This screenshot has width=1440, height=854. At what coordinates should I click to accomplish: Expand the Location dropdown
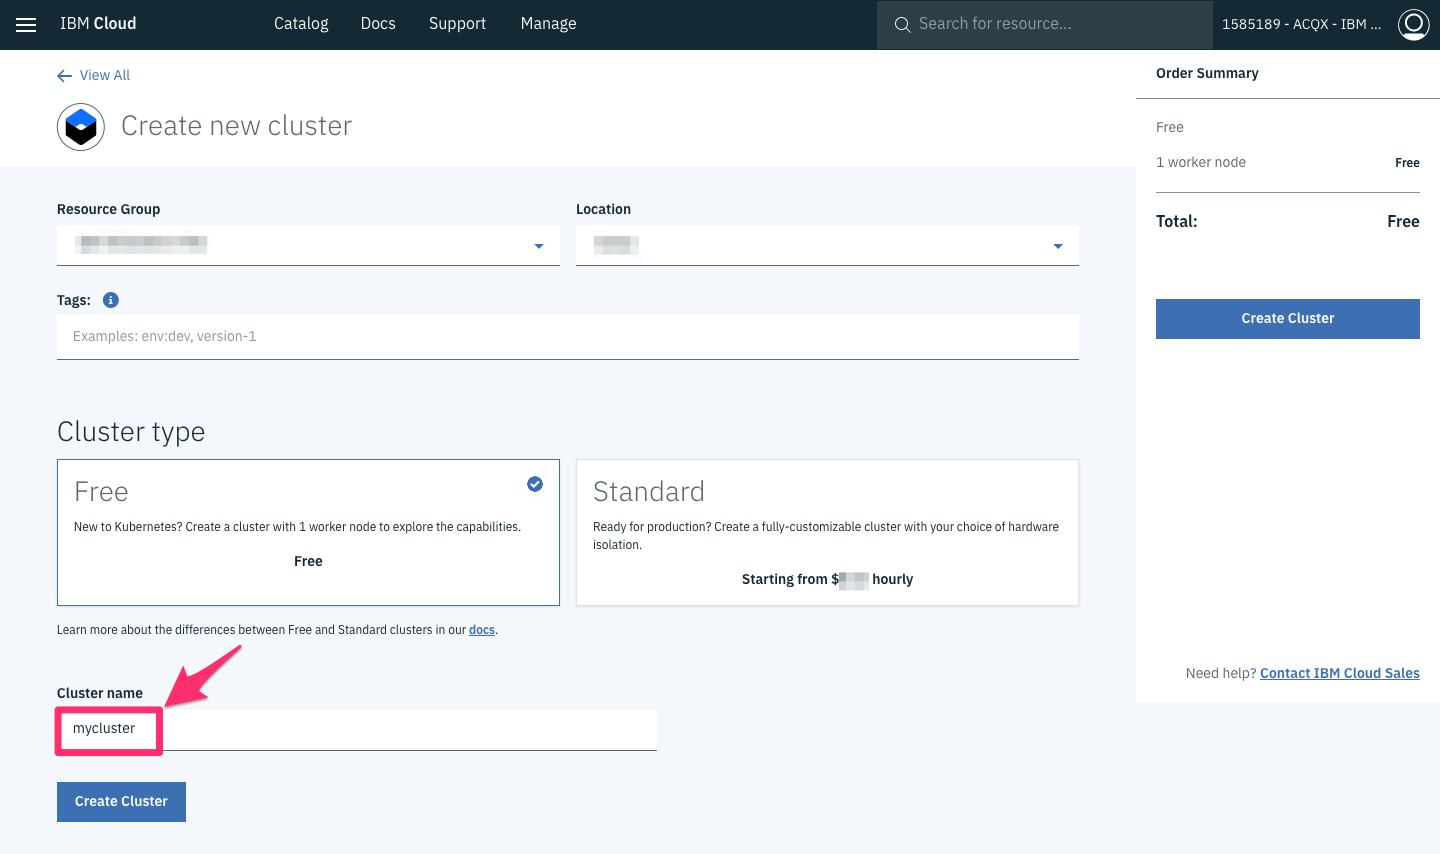(827, 245)
